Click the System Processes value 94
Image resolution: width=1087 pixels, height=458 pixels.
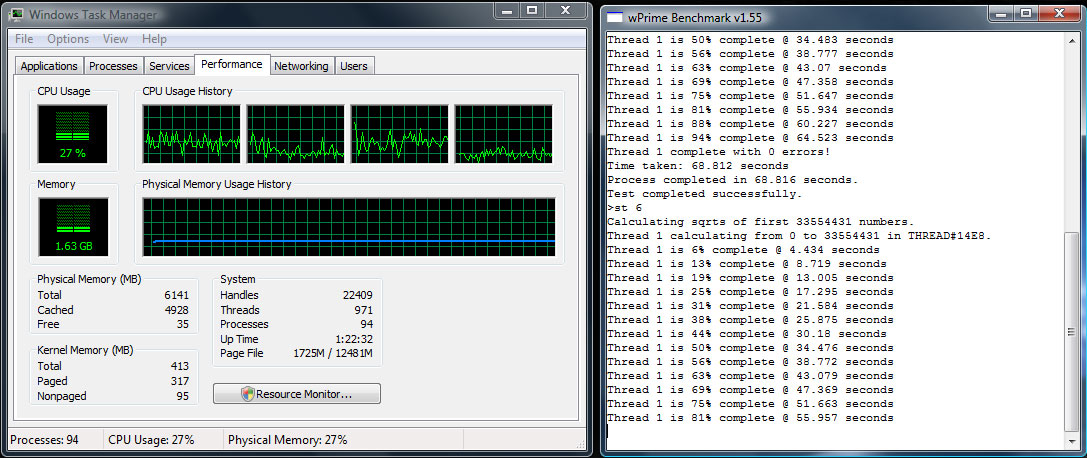point(366,324)
